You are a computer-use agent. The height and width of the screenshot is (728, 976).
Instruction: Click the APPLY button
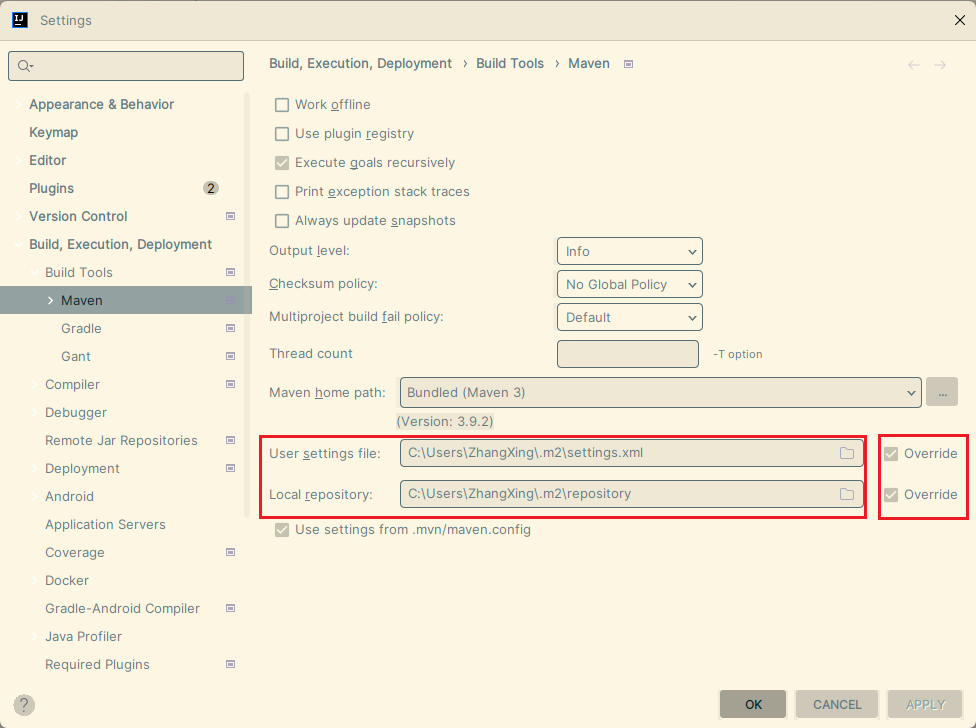coord(926,704)
